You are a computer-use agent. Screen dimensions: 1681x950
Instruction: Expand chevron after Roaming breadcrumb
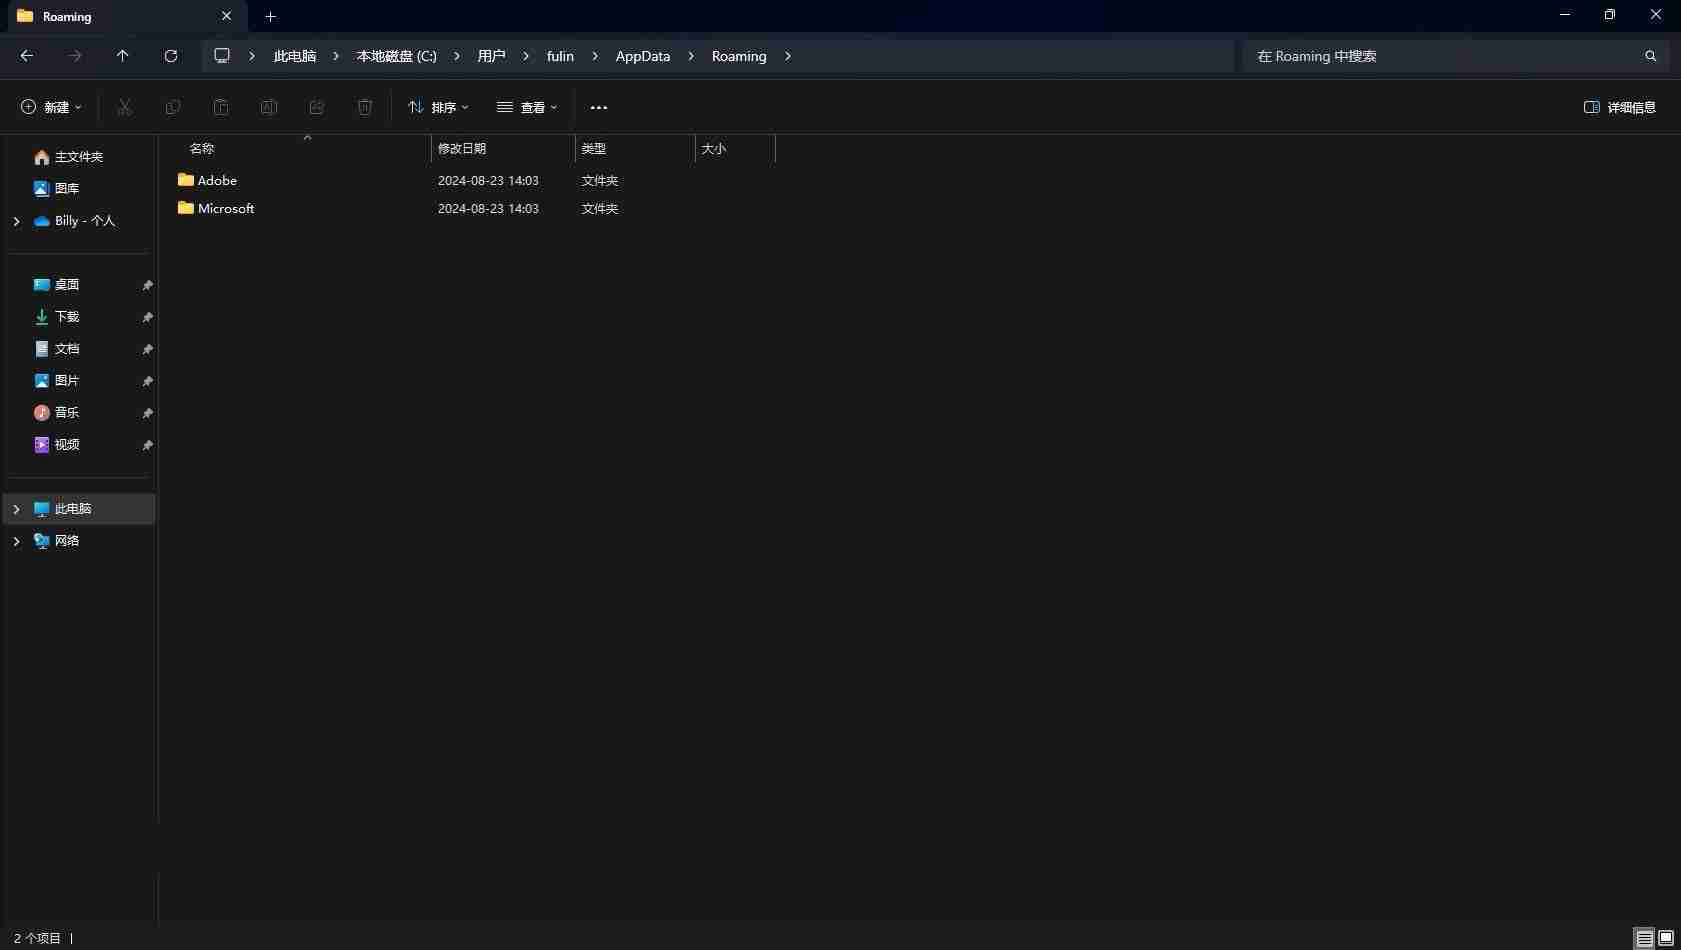788,56
